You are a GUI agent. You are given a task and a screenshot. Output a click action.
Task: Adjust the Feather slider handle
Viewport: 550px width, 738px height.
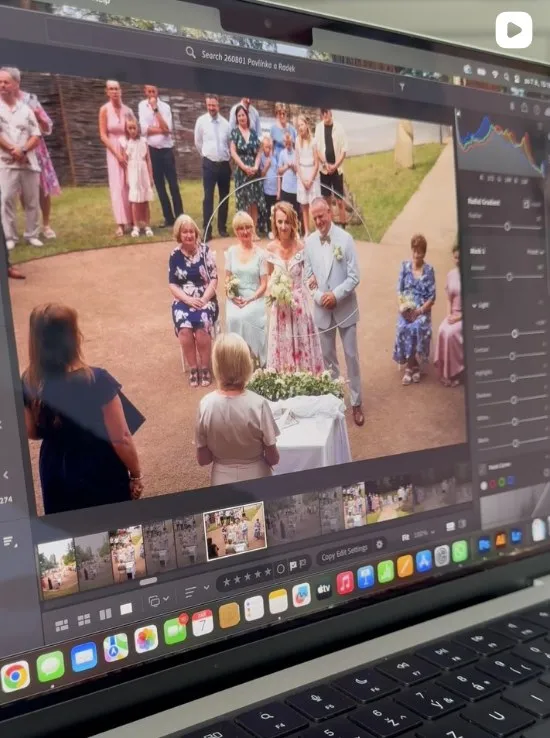[x=507, y=226]
